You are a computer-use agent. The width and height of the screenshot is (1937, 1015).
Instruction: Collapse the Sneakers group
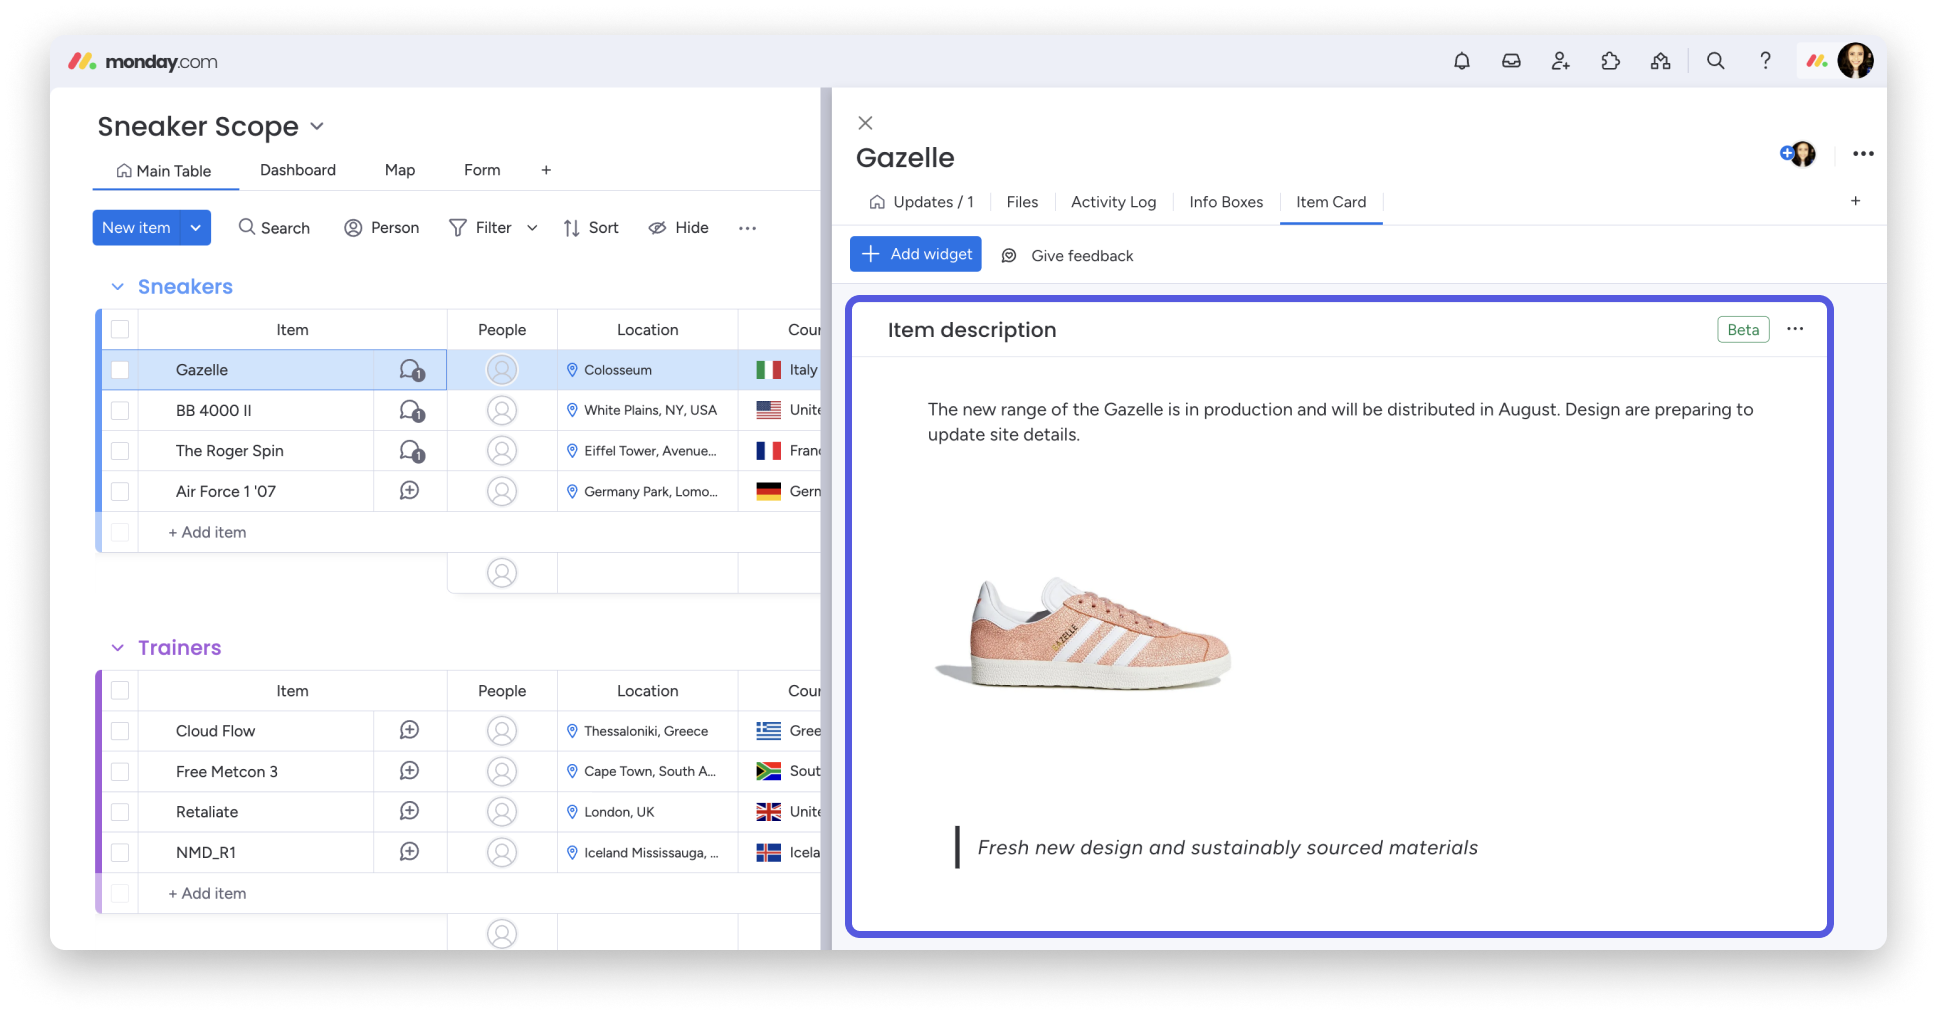[x=118, y=287]
